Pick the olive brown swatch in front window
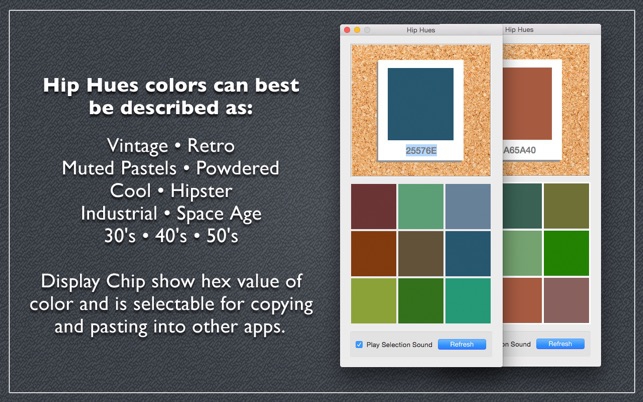 coord(421,254)
